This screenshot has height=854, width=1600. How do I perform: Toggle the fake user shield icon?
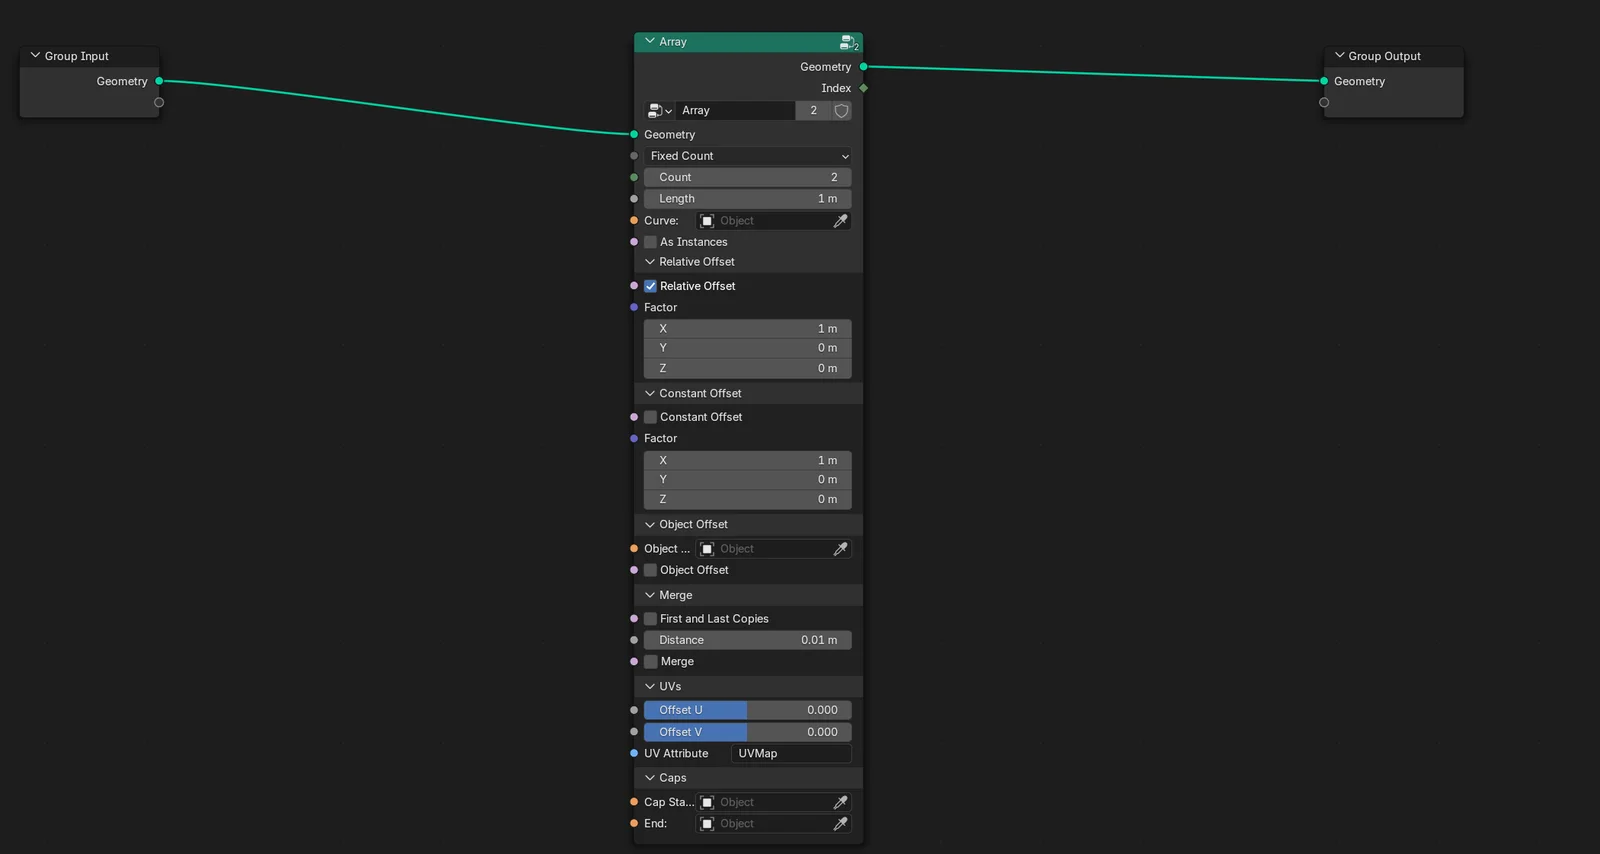pyautogui.click(x=841, y=111)
